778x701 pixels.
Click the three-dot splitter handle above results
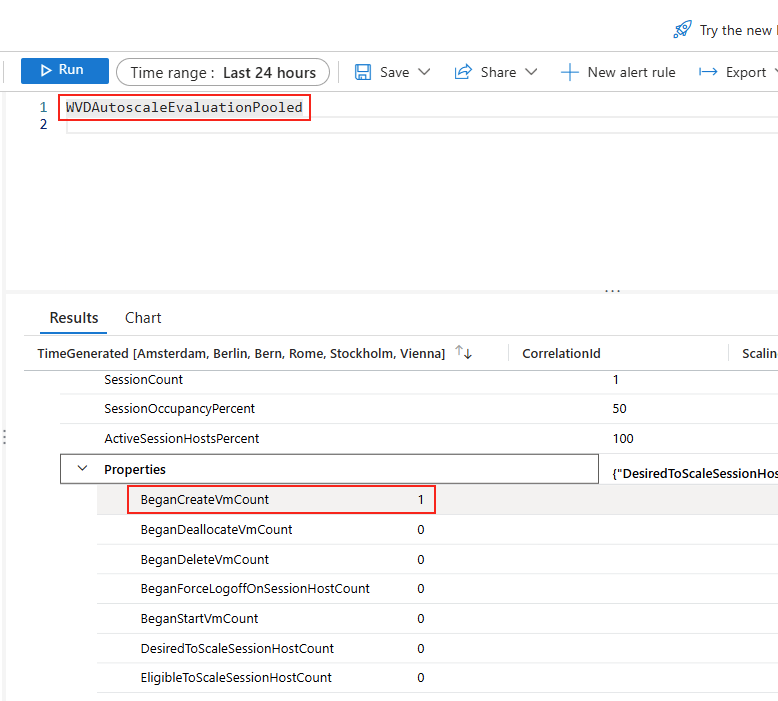(x=612, y=291)
